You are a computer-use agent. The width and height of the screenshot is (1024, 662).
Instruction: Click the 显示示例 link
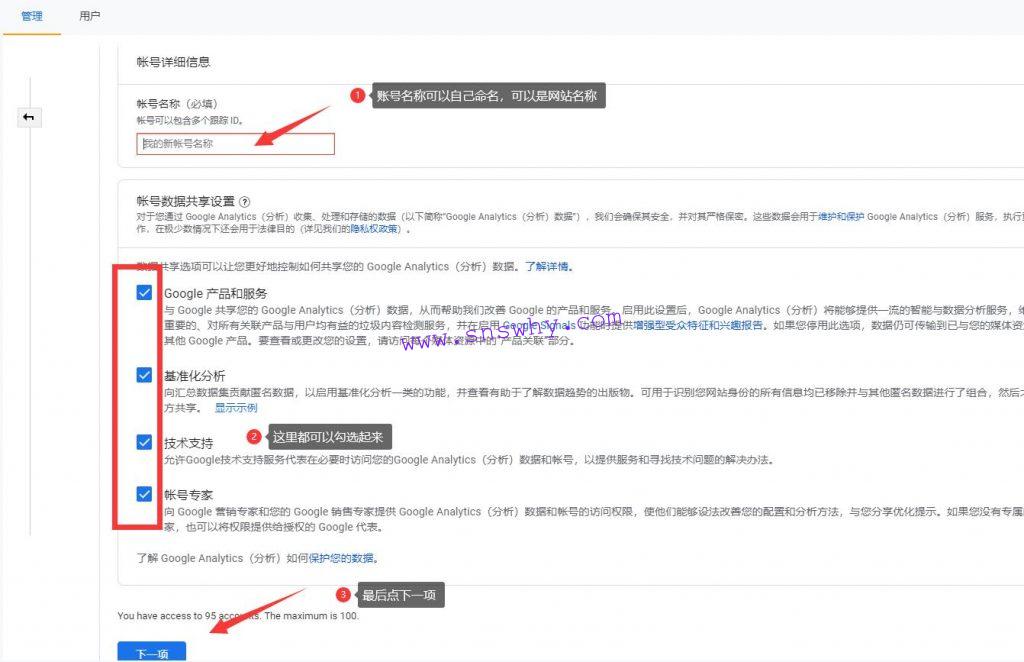pyautogui.click(x=236, y=408)
